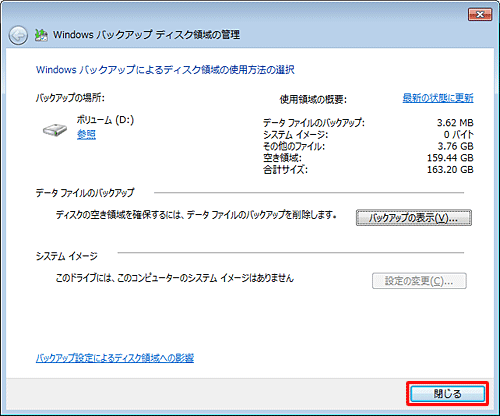
Task: Click the このドライブには、このコンピューターのシステム イメージはありません text
Action: [175, 278]
